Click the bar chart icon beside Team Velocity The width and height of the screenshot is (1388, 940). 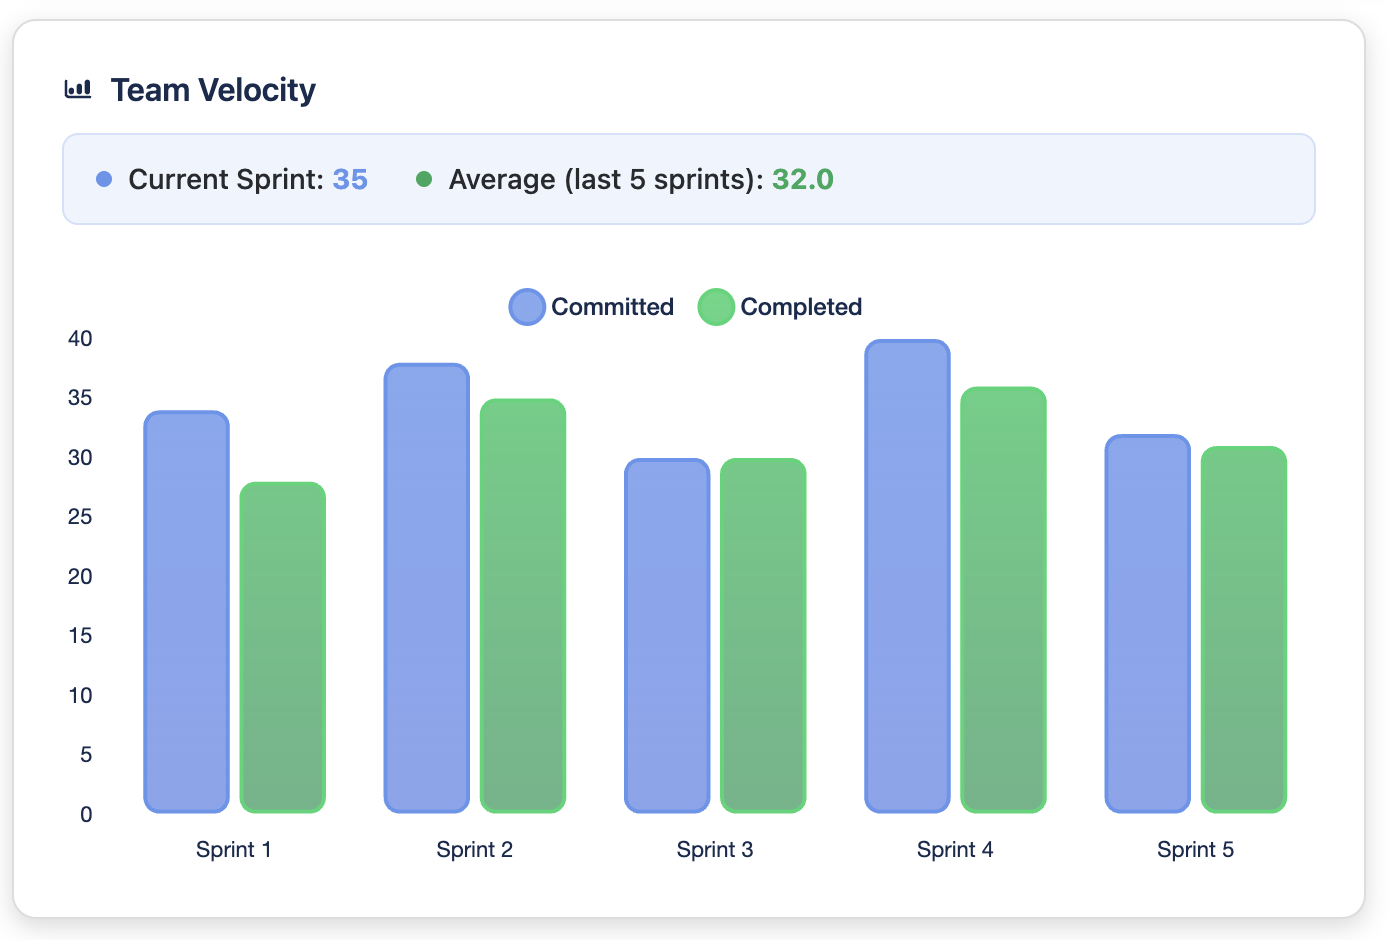[78, 90]
